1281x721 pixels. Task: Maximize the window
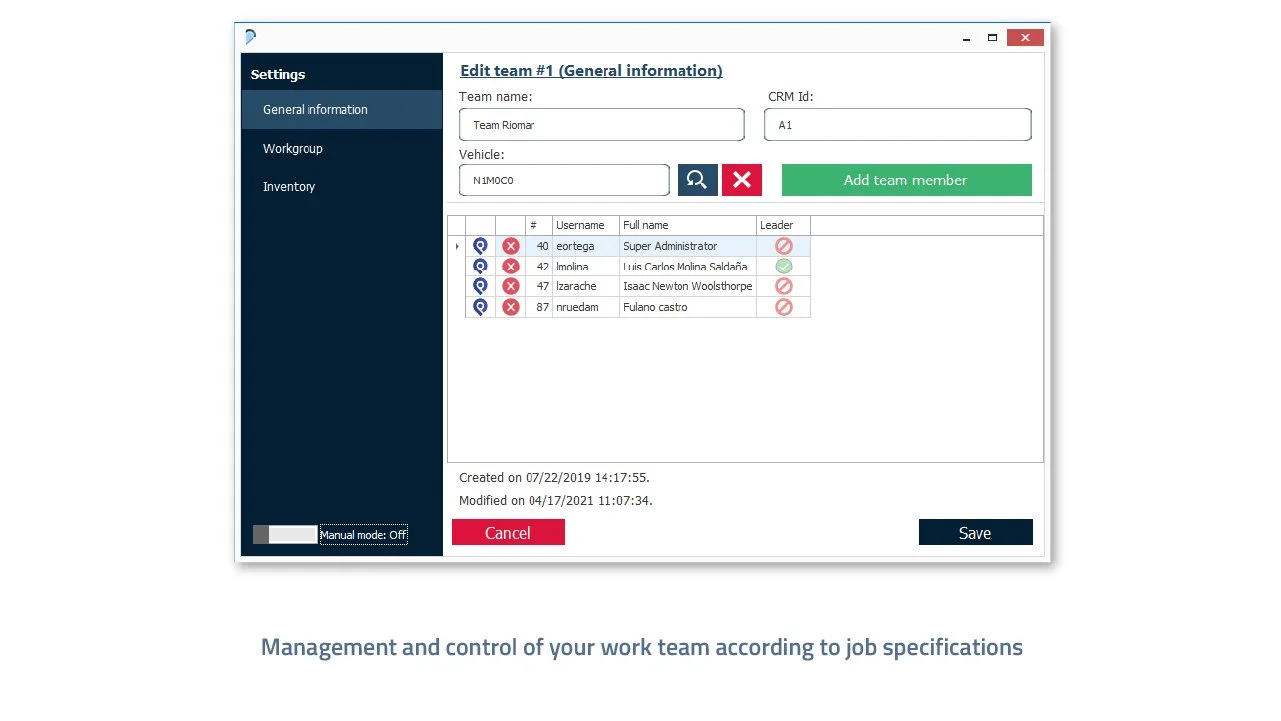[992, 38]
